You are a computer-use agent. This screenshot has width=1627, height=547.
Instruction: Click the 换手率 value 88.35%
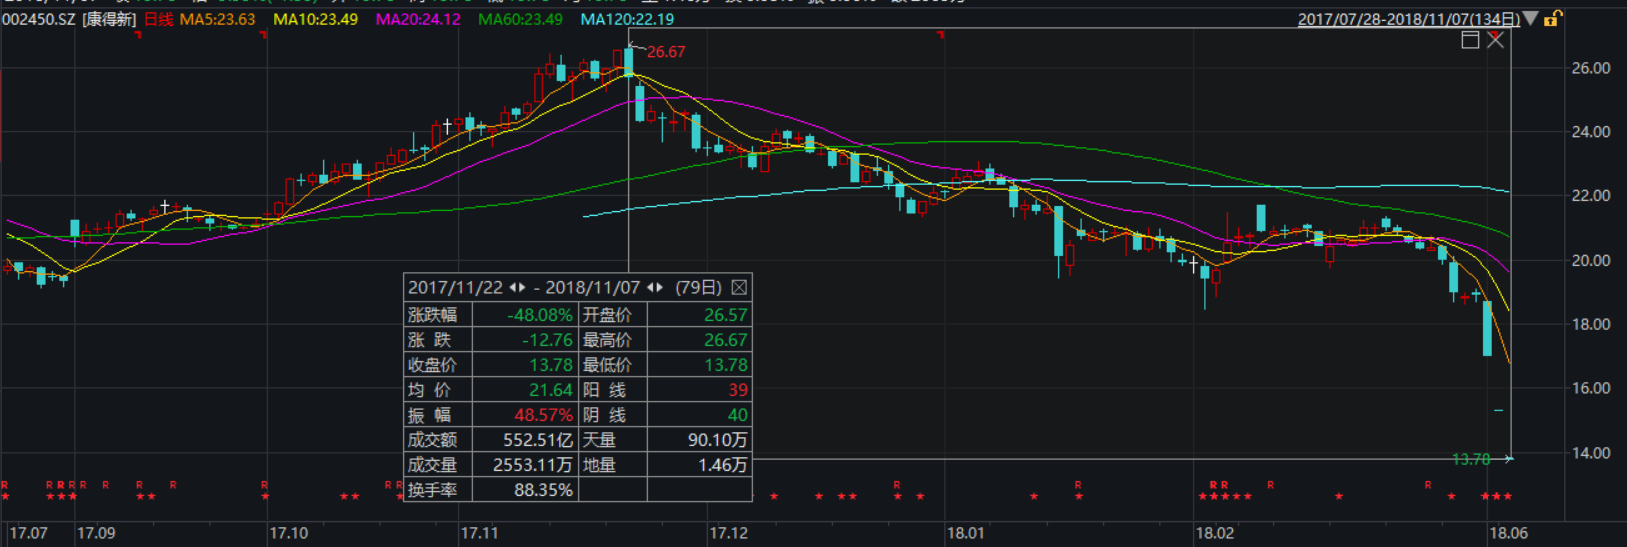point(544,490)
